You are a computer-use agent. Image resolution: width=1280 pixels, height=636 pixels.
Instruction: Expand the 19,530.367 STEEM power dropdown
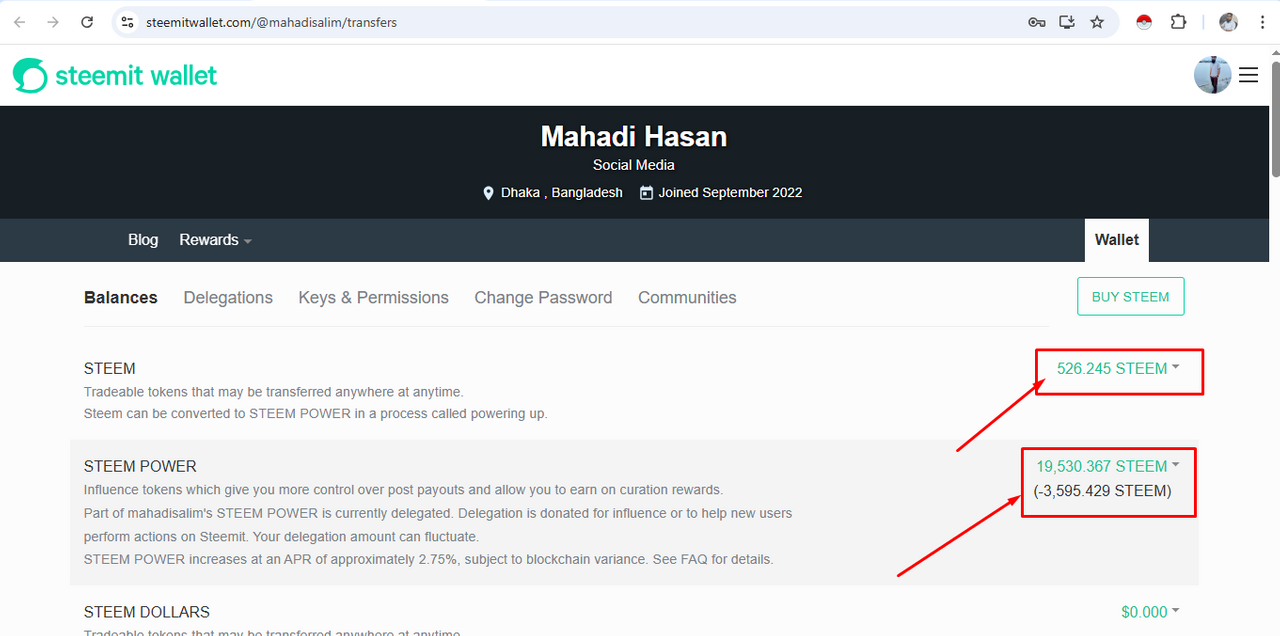(x=1108, y=466)
